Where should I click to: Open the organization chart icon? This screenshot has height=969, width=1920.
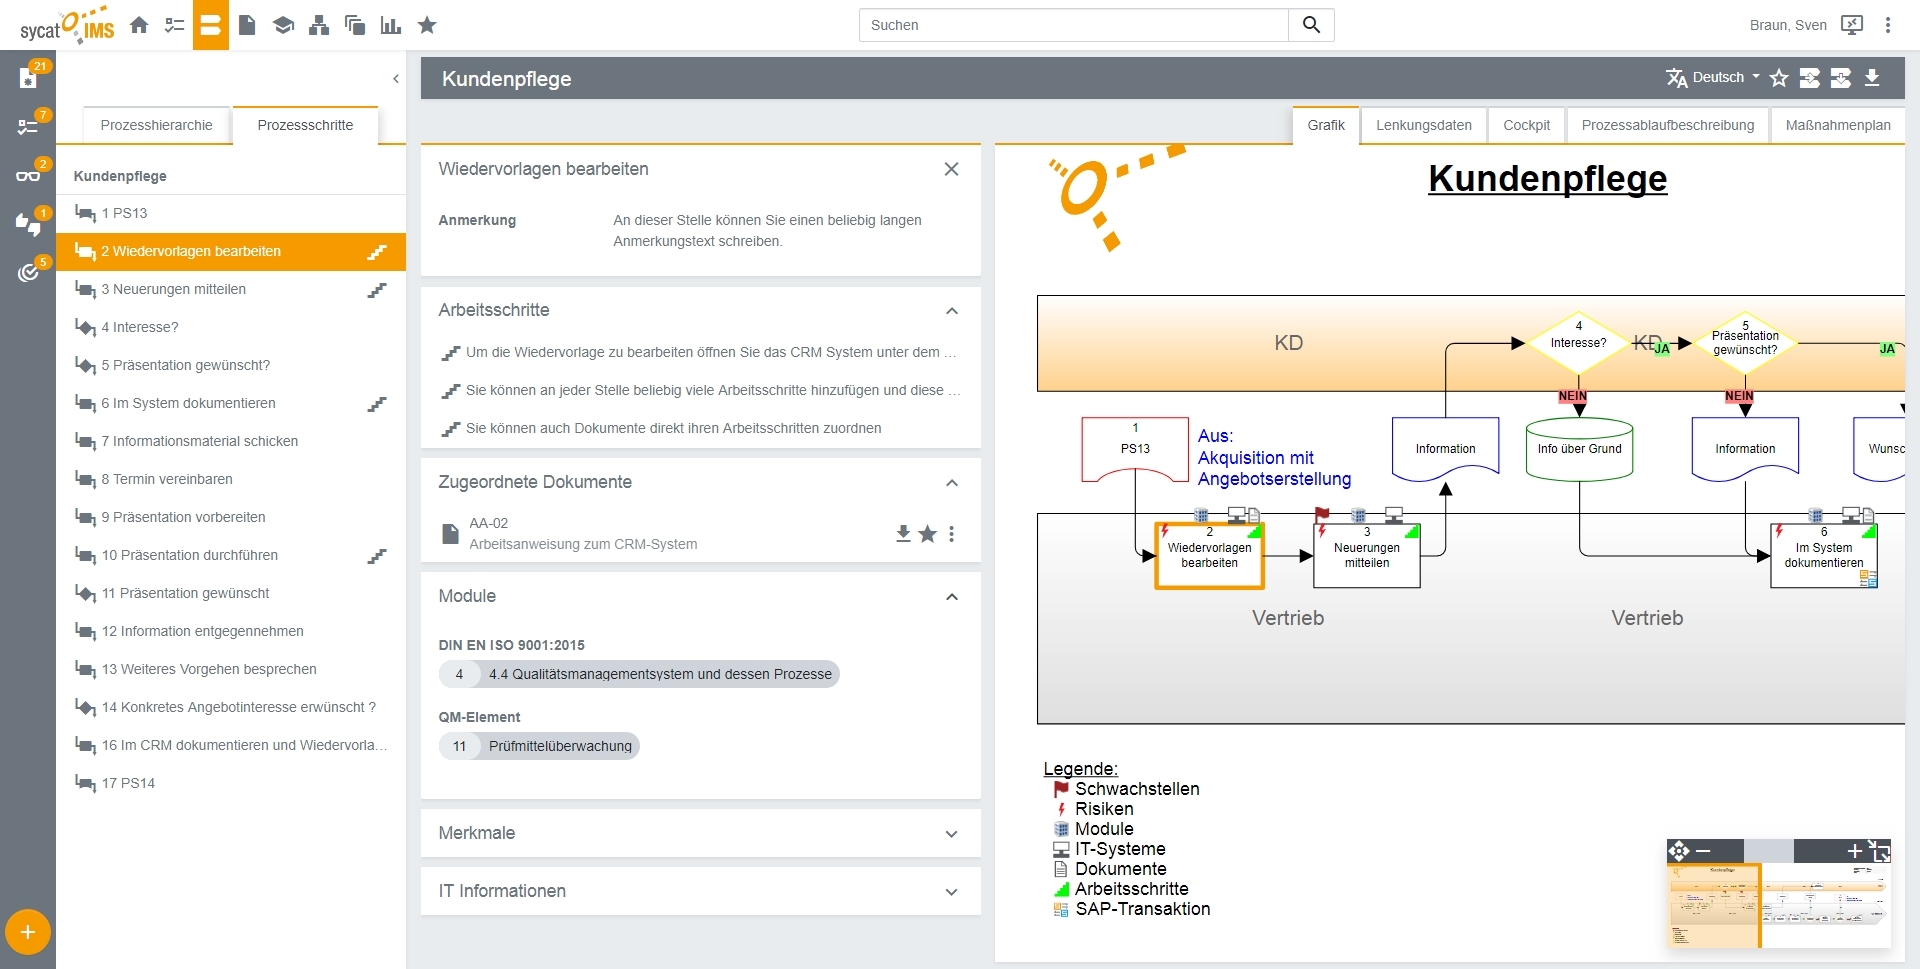coord(319,25)
